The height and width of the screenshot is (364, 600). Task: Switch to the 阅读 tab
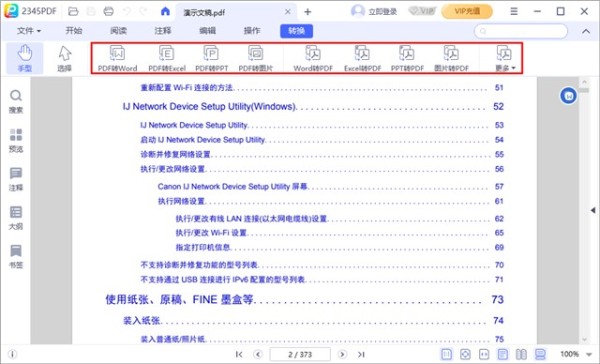pyautogui.click(x=118, y=31)
